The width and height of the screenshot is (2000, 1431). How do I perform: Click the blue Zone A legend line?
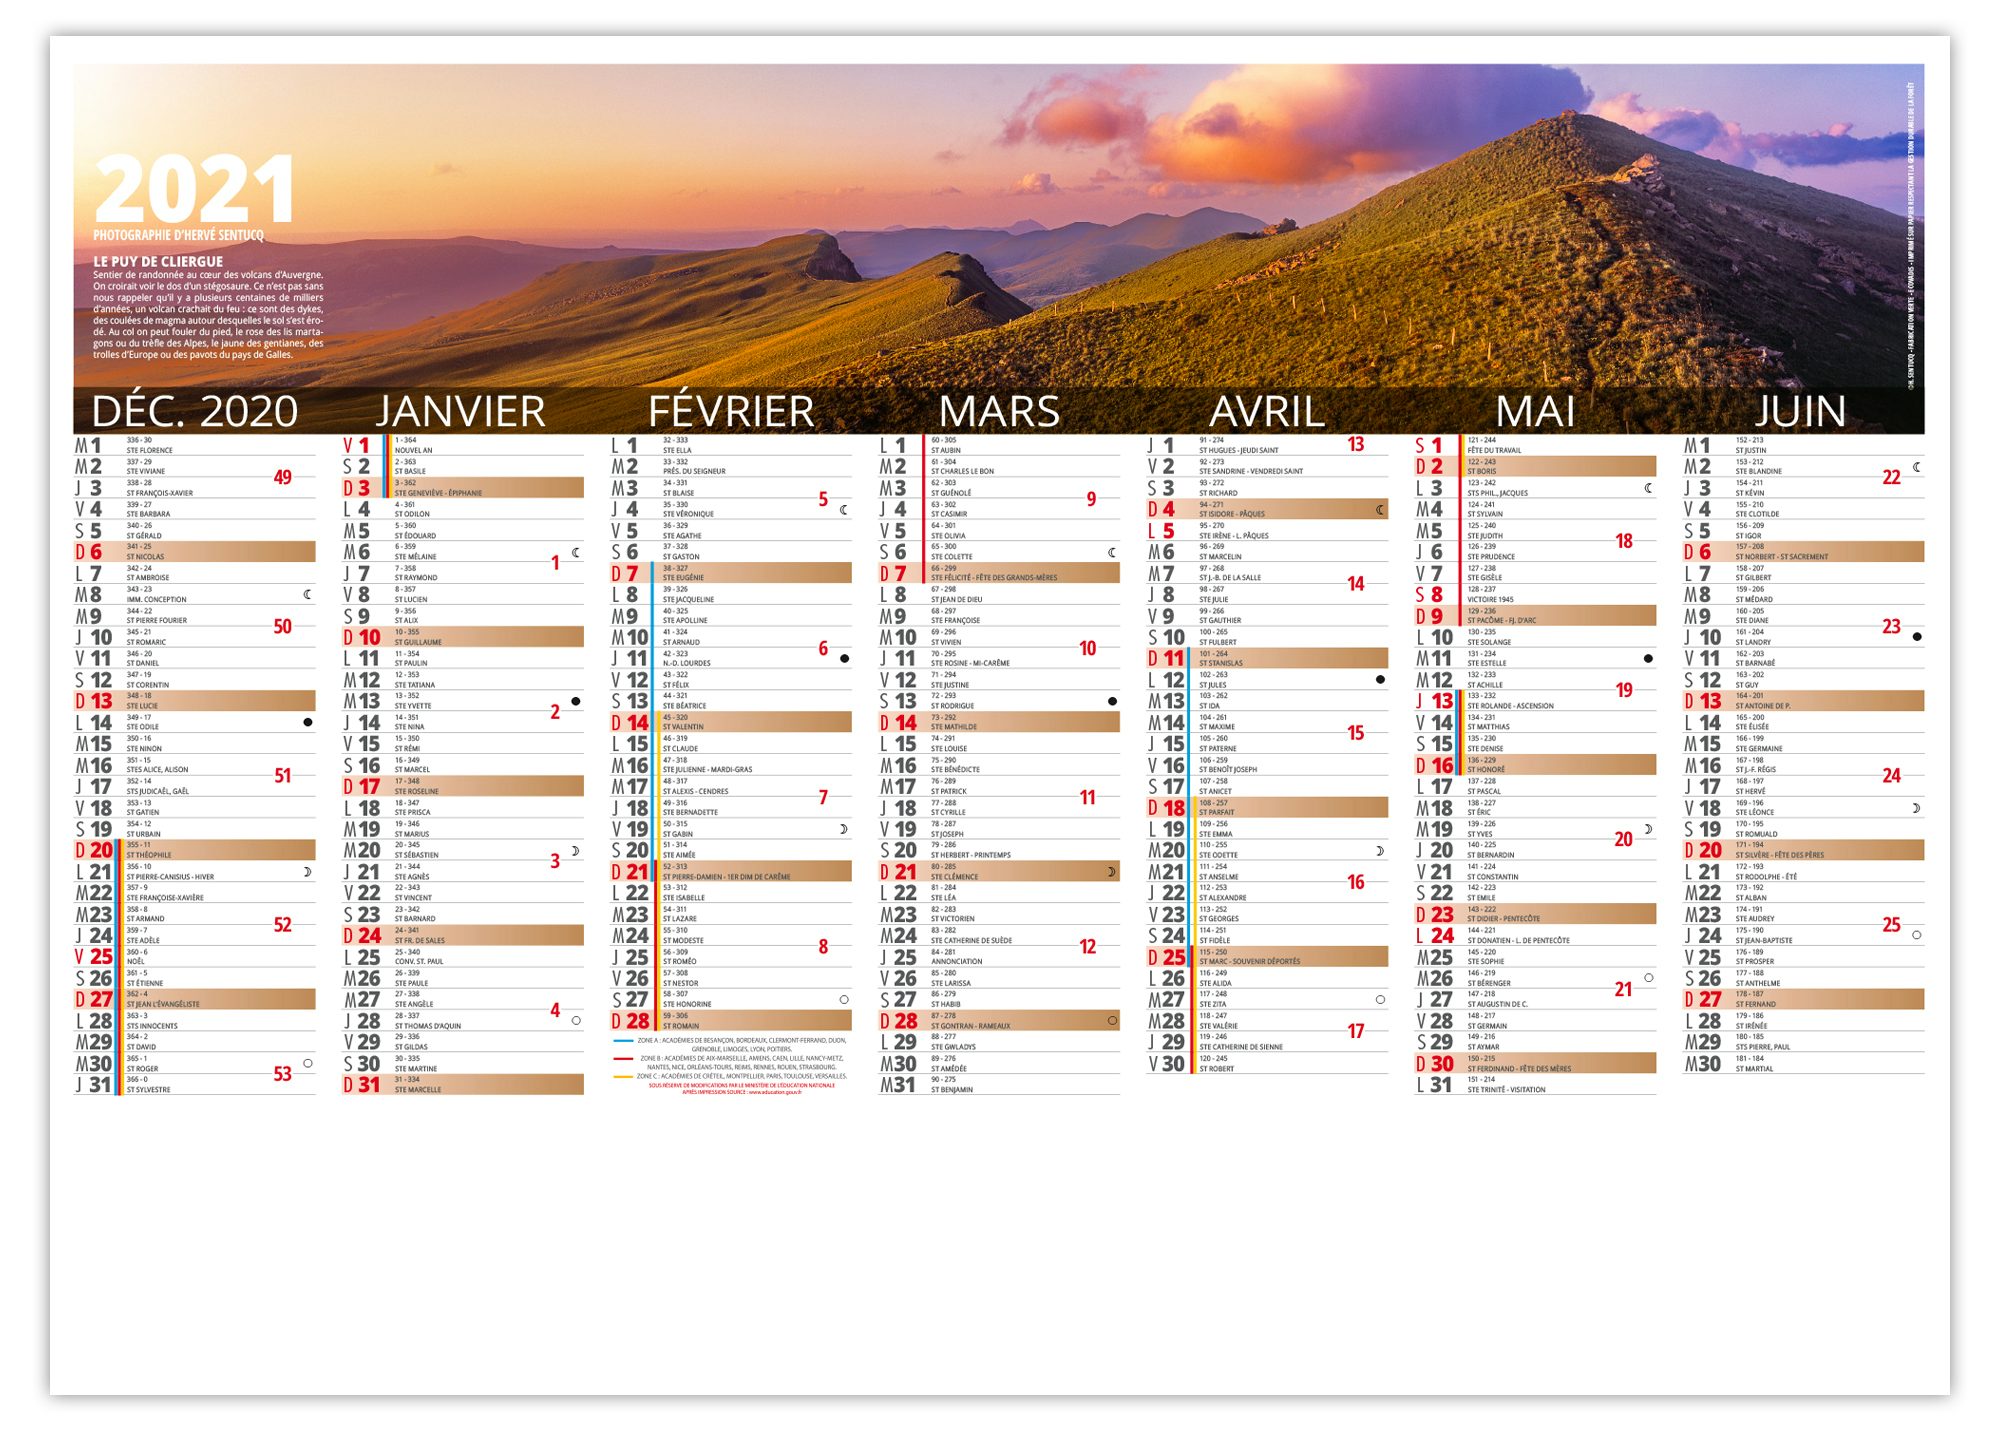pos(622,1040)
